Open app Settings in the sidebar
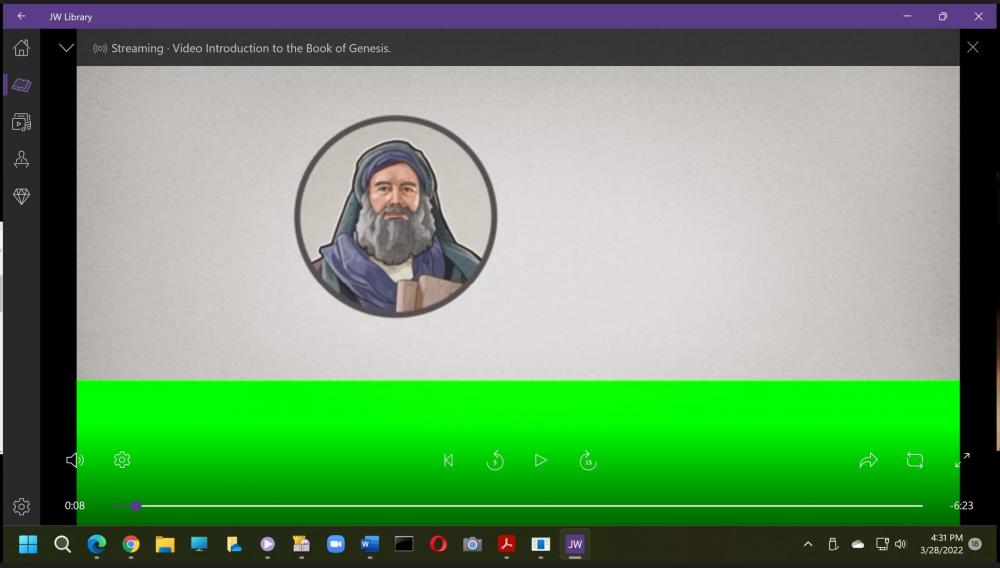 tap(21, 506)
